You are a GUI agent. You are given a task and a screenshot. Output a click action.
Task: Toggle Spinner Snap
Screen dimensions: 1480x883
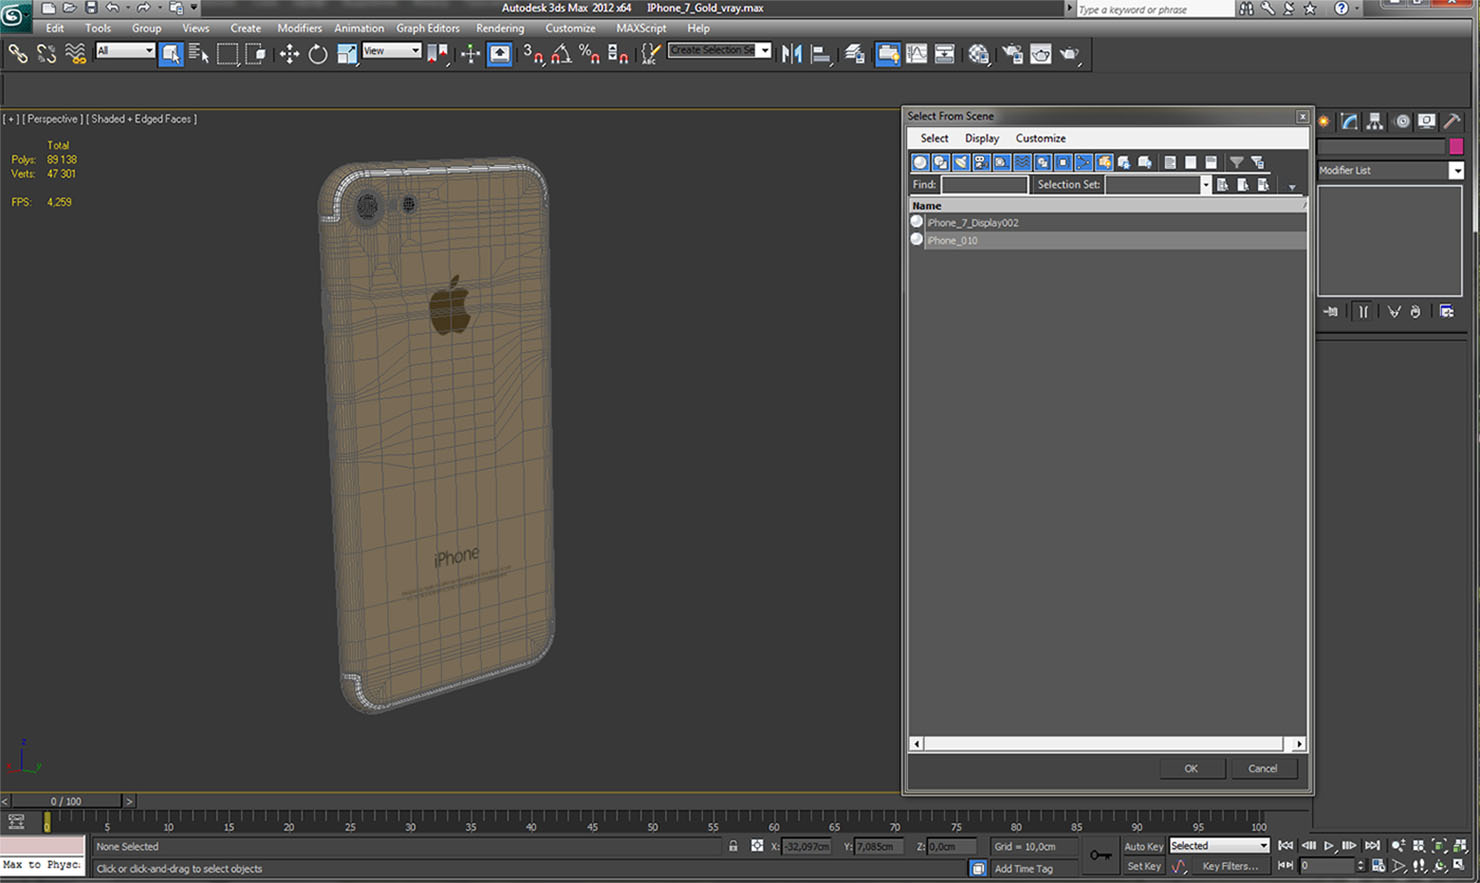[x=618, y=54]
